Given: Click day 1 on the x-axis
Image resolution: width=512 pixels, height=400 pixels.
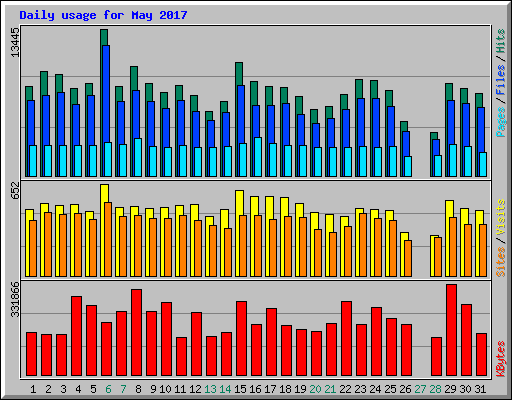Looking at the screenshot, I should pos(33,389).
